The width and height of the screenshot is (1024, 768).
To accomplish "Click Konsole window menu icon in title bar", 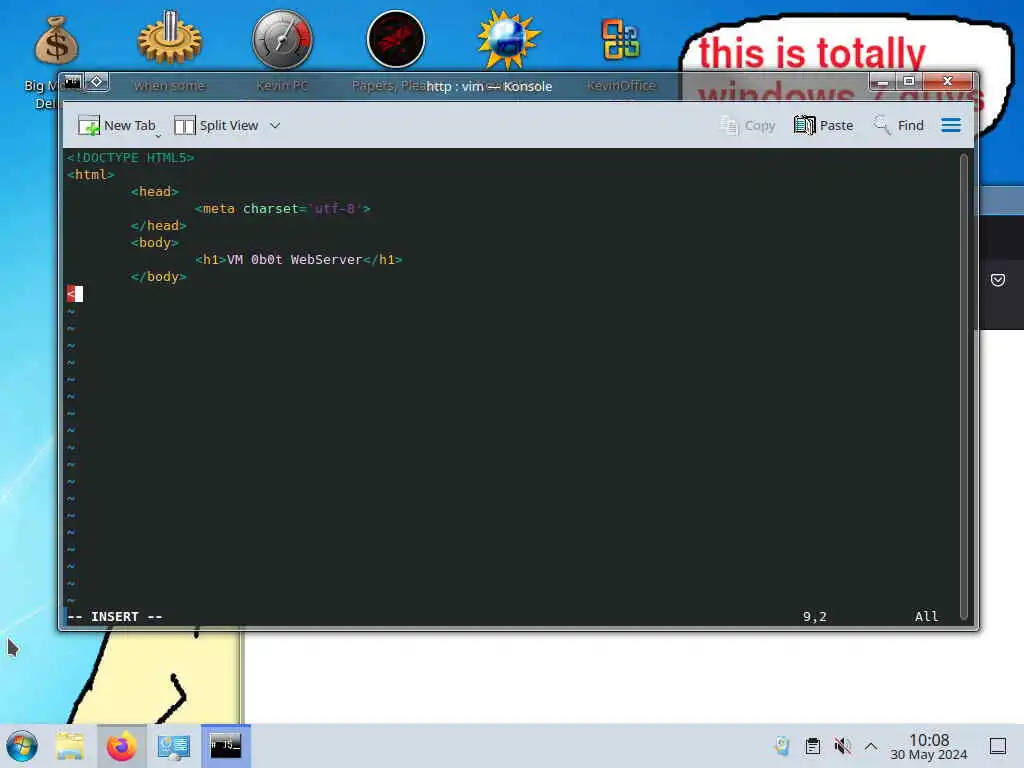I will click(x=72, y=82).
